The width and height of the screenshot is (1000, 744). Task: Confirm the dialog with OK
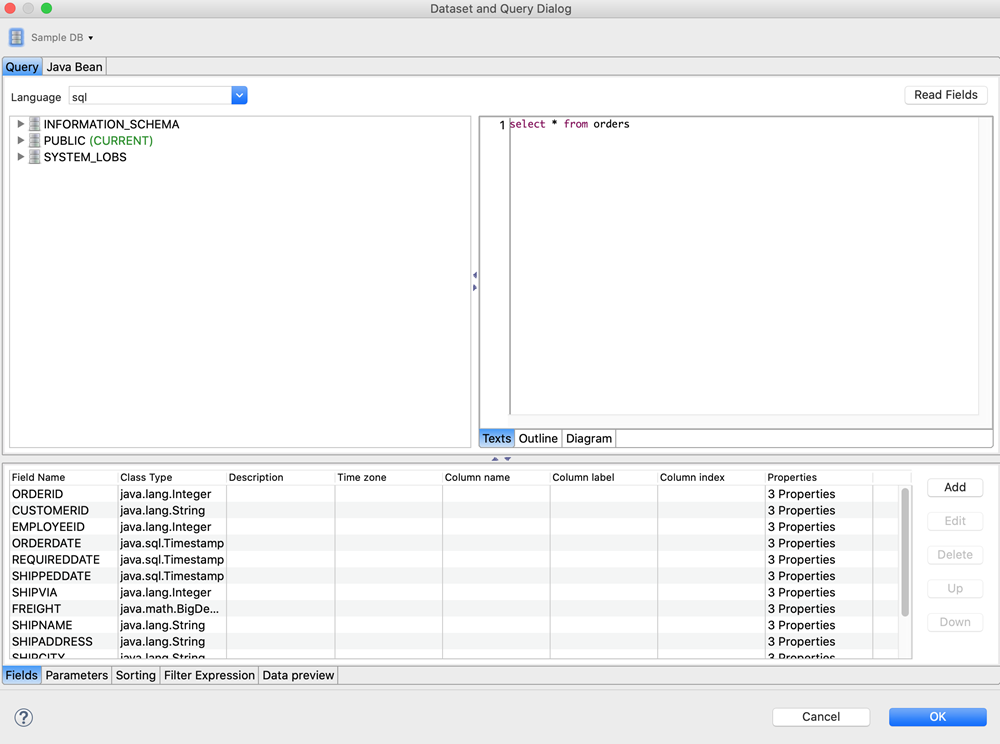coord(938,717)
